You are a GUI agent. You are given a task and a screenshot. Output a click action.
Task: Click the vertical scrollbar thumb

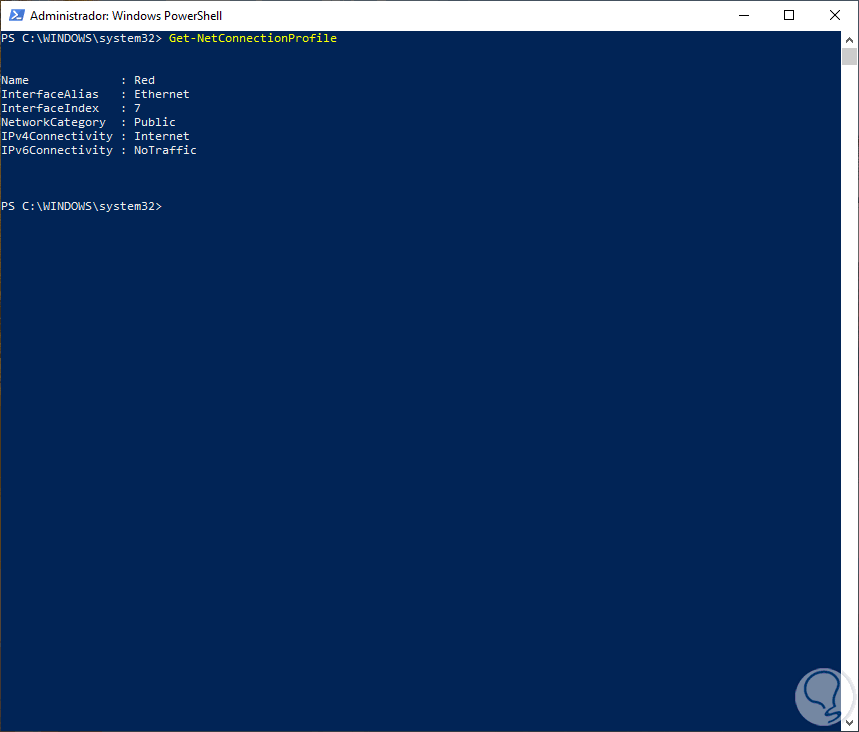click(x=849, y=56)
